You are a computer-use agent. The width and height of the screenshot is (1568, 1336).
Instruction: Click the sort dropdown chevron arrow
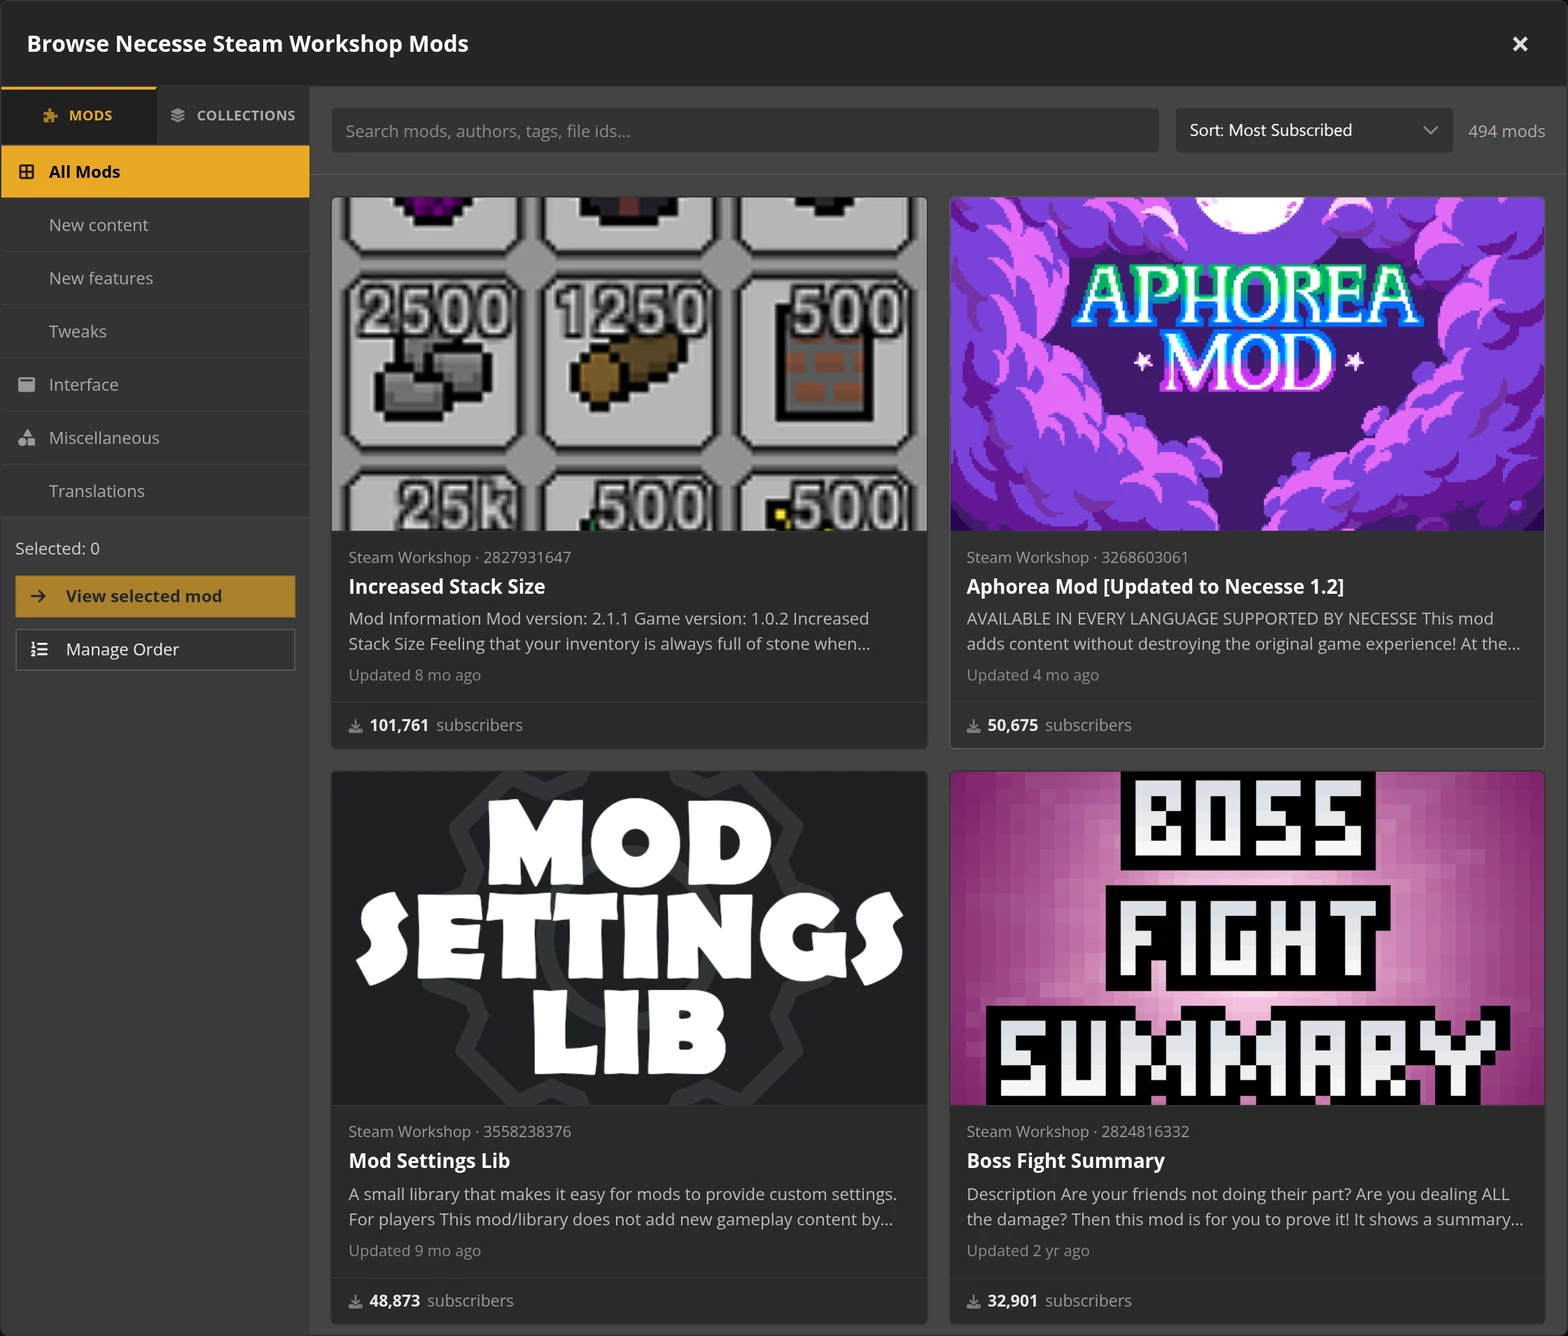(x=1430, y=131)
